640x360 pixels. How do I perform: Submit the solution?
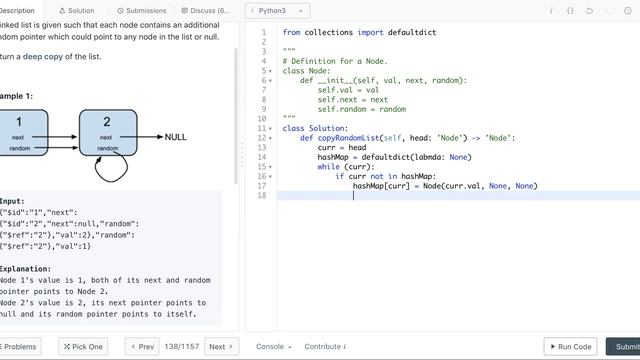coord(623,347)
